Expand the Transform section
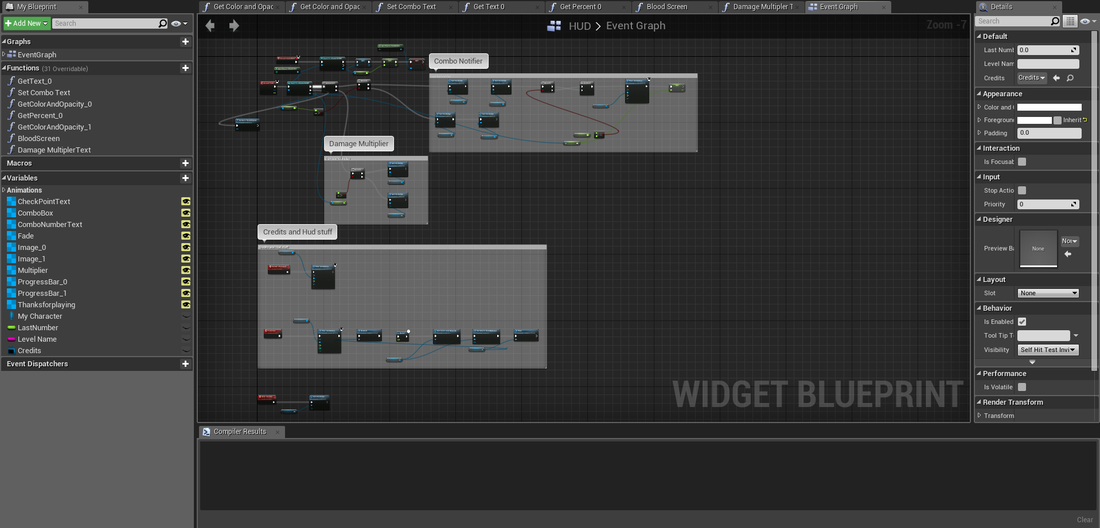This screenshot has width=1100, height=528. (x=979, y=416)
